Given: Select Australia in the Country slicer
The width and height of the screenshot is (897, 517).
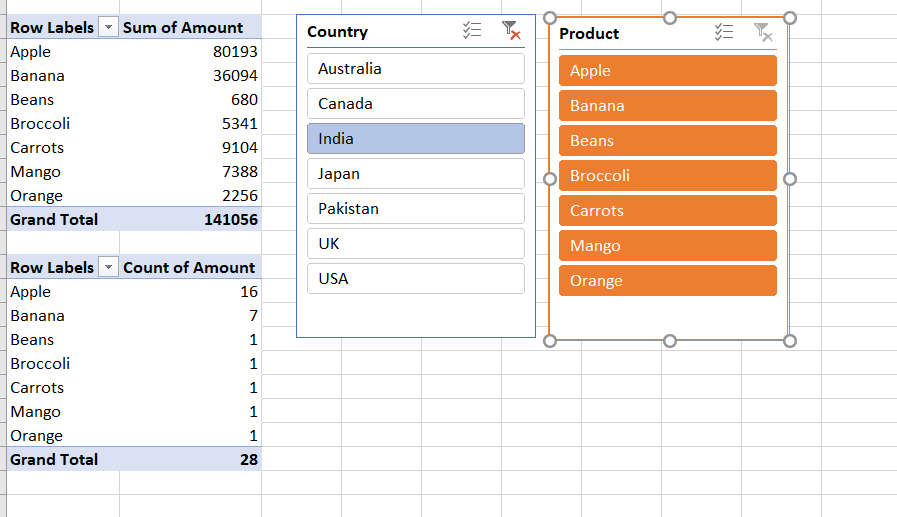Looking at the screenshot, I should [x=415, y=69].
